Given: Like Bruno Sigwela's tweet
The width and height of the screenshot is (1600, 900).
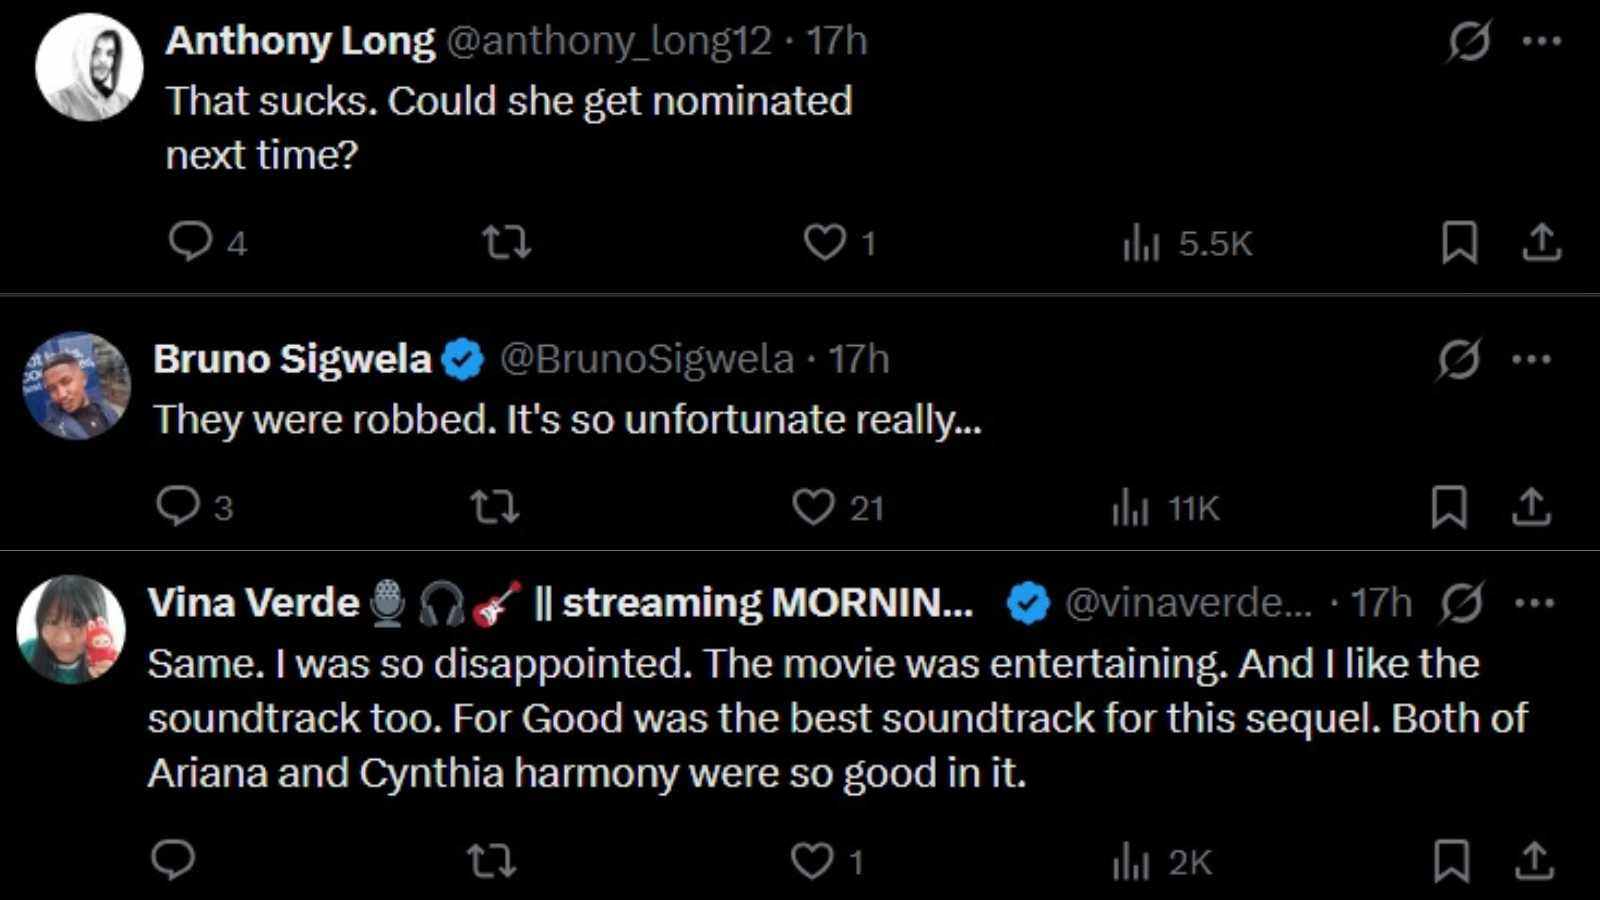Looking at the screenshot, I should click(813, 507).
